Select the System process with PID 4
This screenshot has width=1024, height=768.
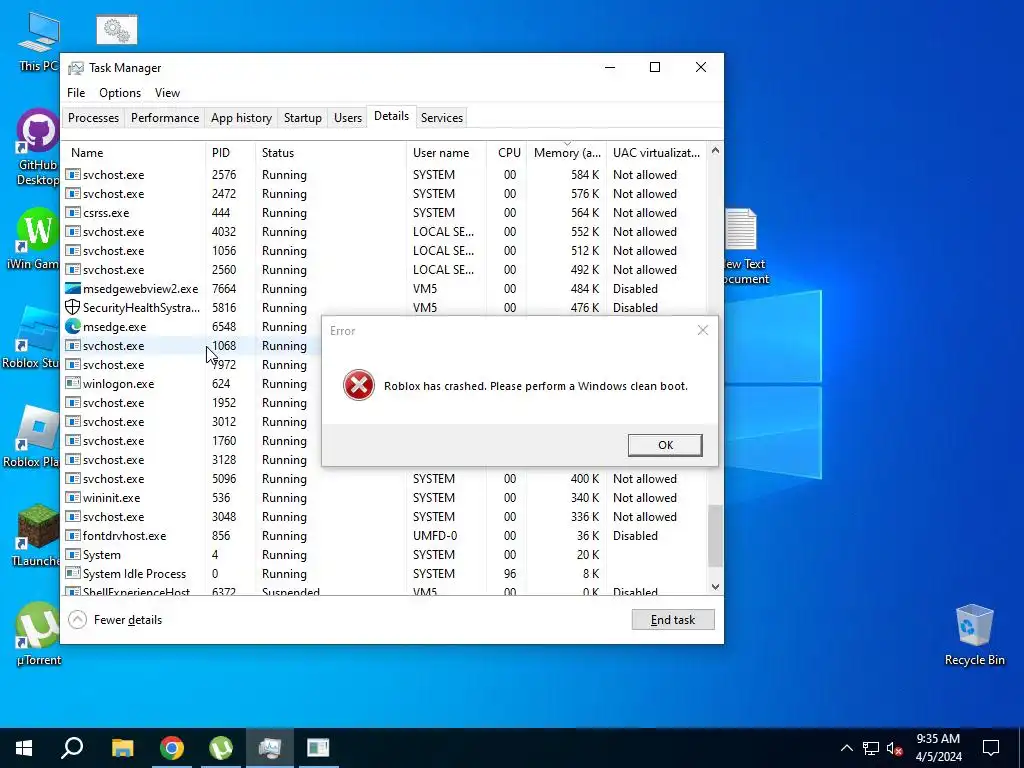tap(385, 554)
